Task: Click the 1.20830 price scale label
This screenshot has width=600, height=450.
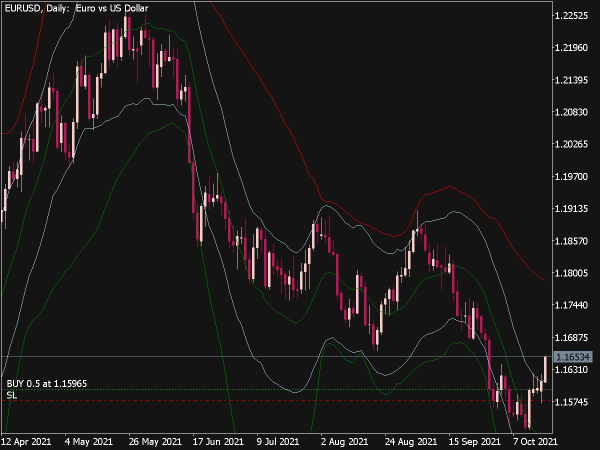Action: pyautogui.click(x=571, y=112)
